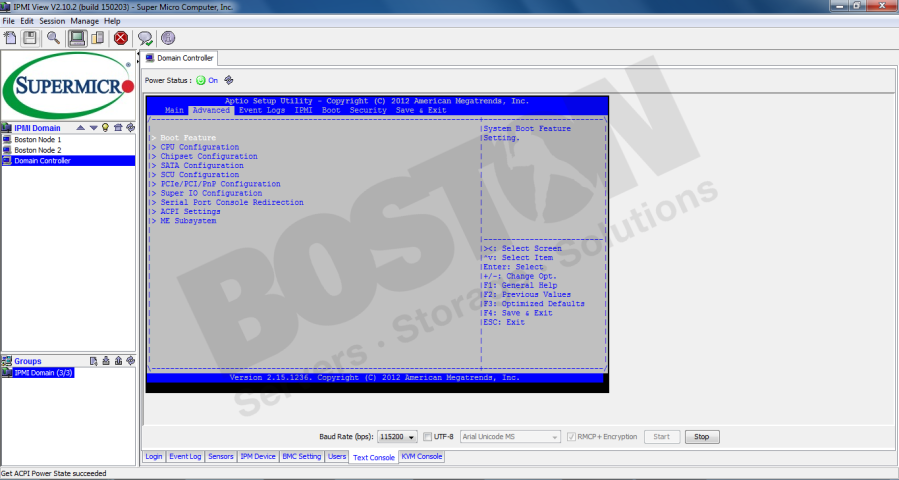Click Serial Port Console Redirection entry
The width and height of the screenshot is (899, 480).
(232, 202)
